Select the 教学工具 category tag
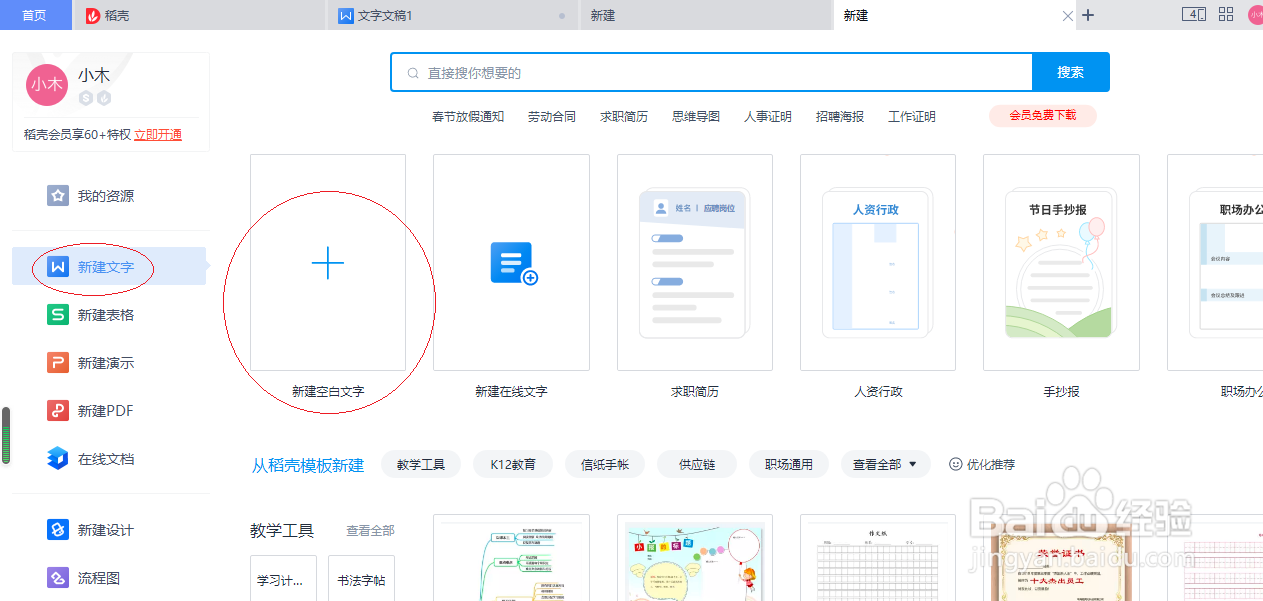The height and width of the screenshot is (601, 1263). tap(421, 464)
